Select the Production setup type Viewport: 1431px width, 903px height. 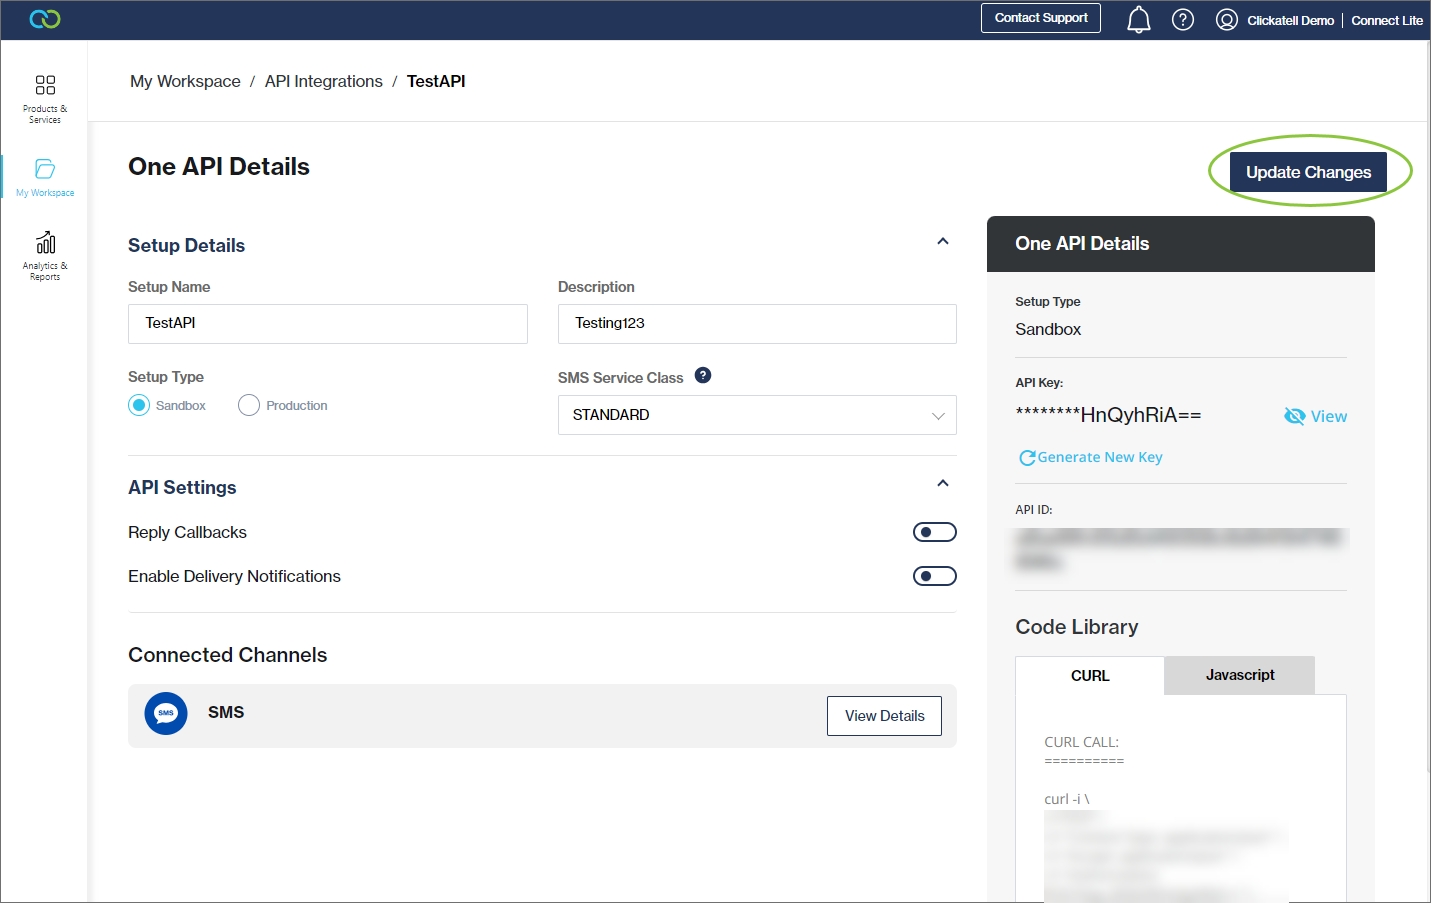tap(249, 405)
